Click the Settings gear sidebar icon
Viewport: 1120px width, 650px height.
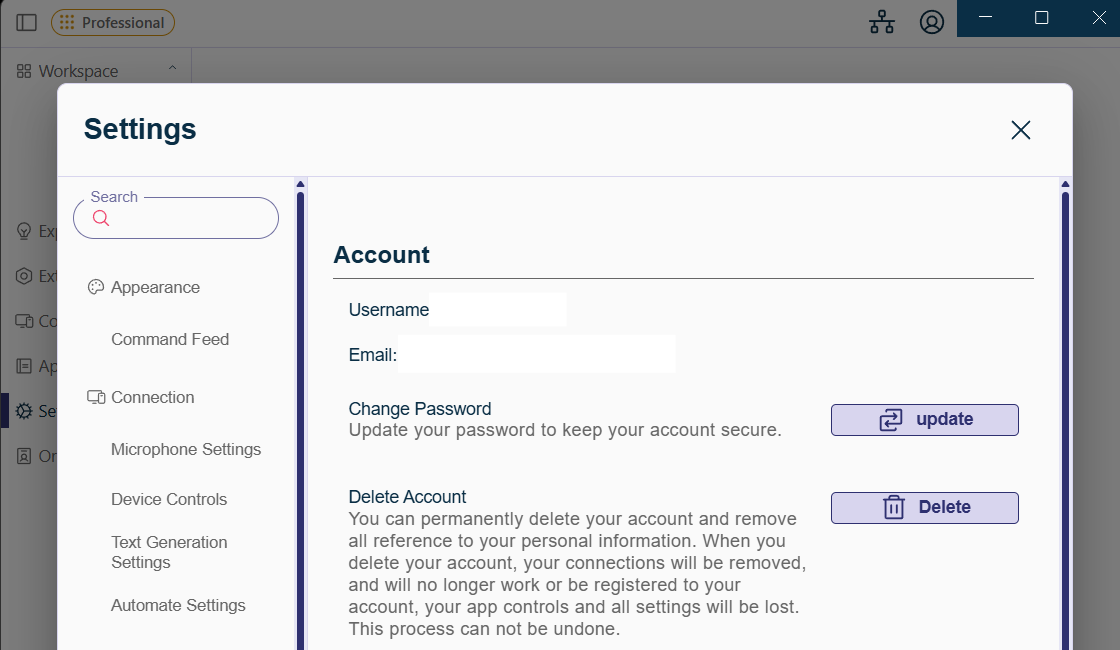coord(24,411)
